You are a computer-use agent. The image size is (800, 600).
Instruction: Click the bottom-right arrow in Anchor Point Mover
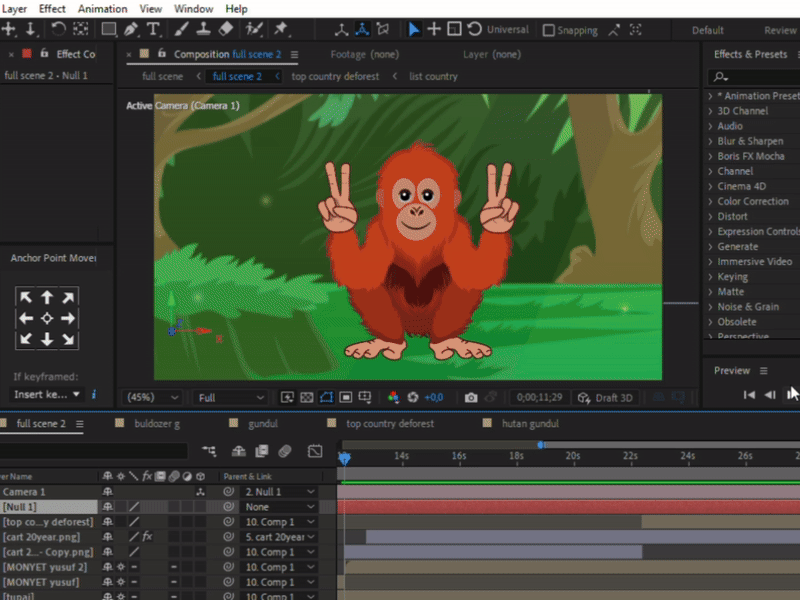tap(68, 339)
